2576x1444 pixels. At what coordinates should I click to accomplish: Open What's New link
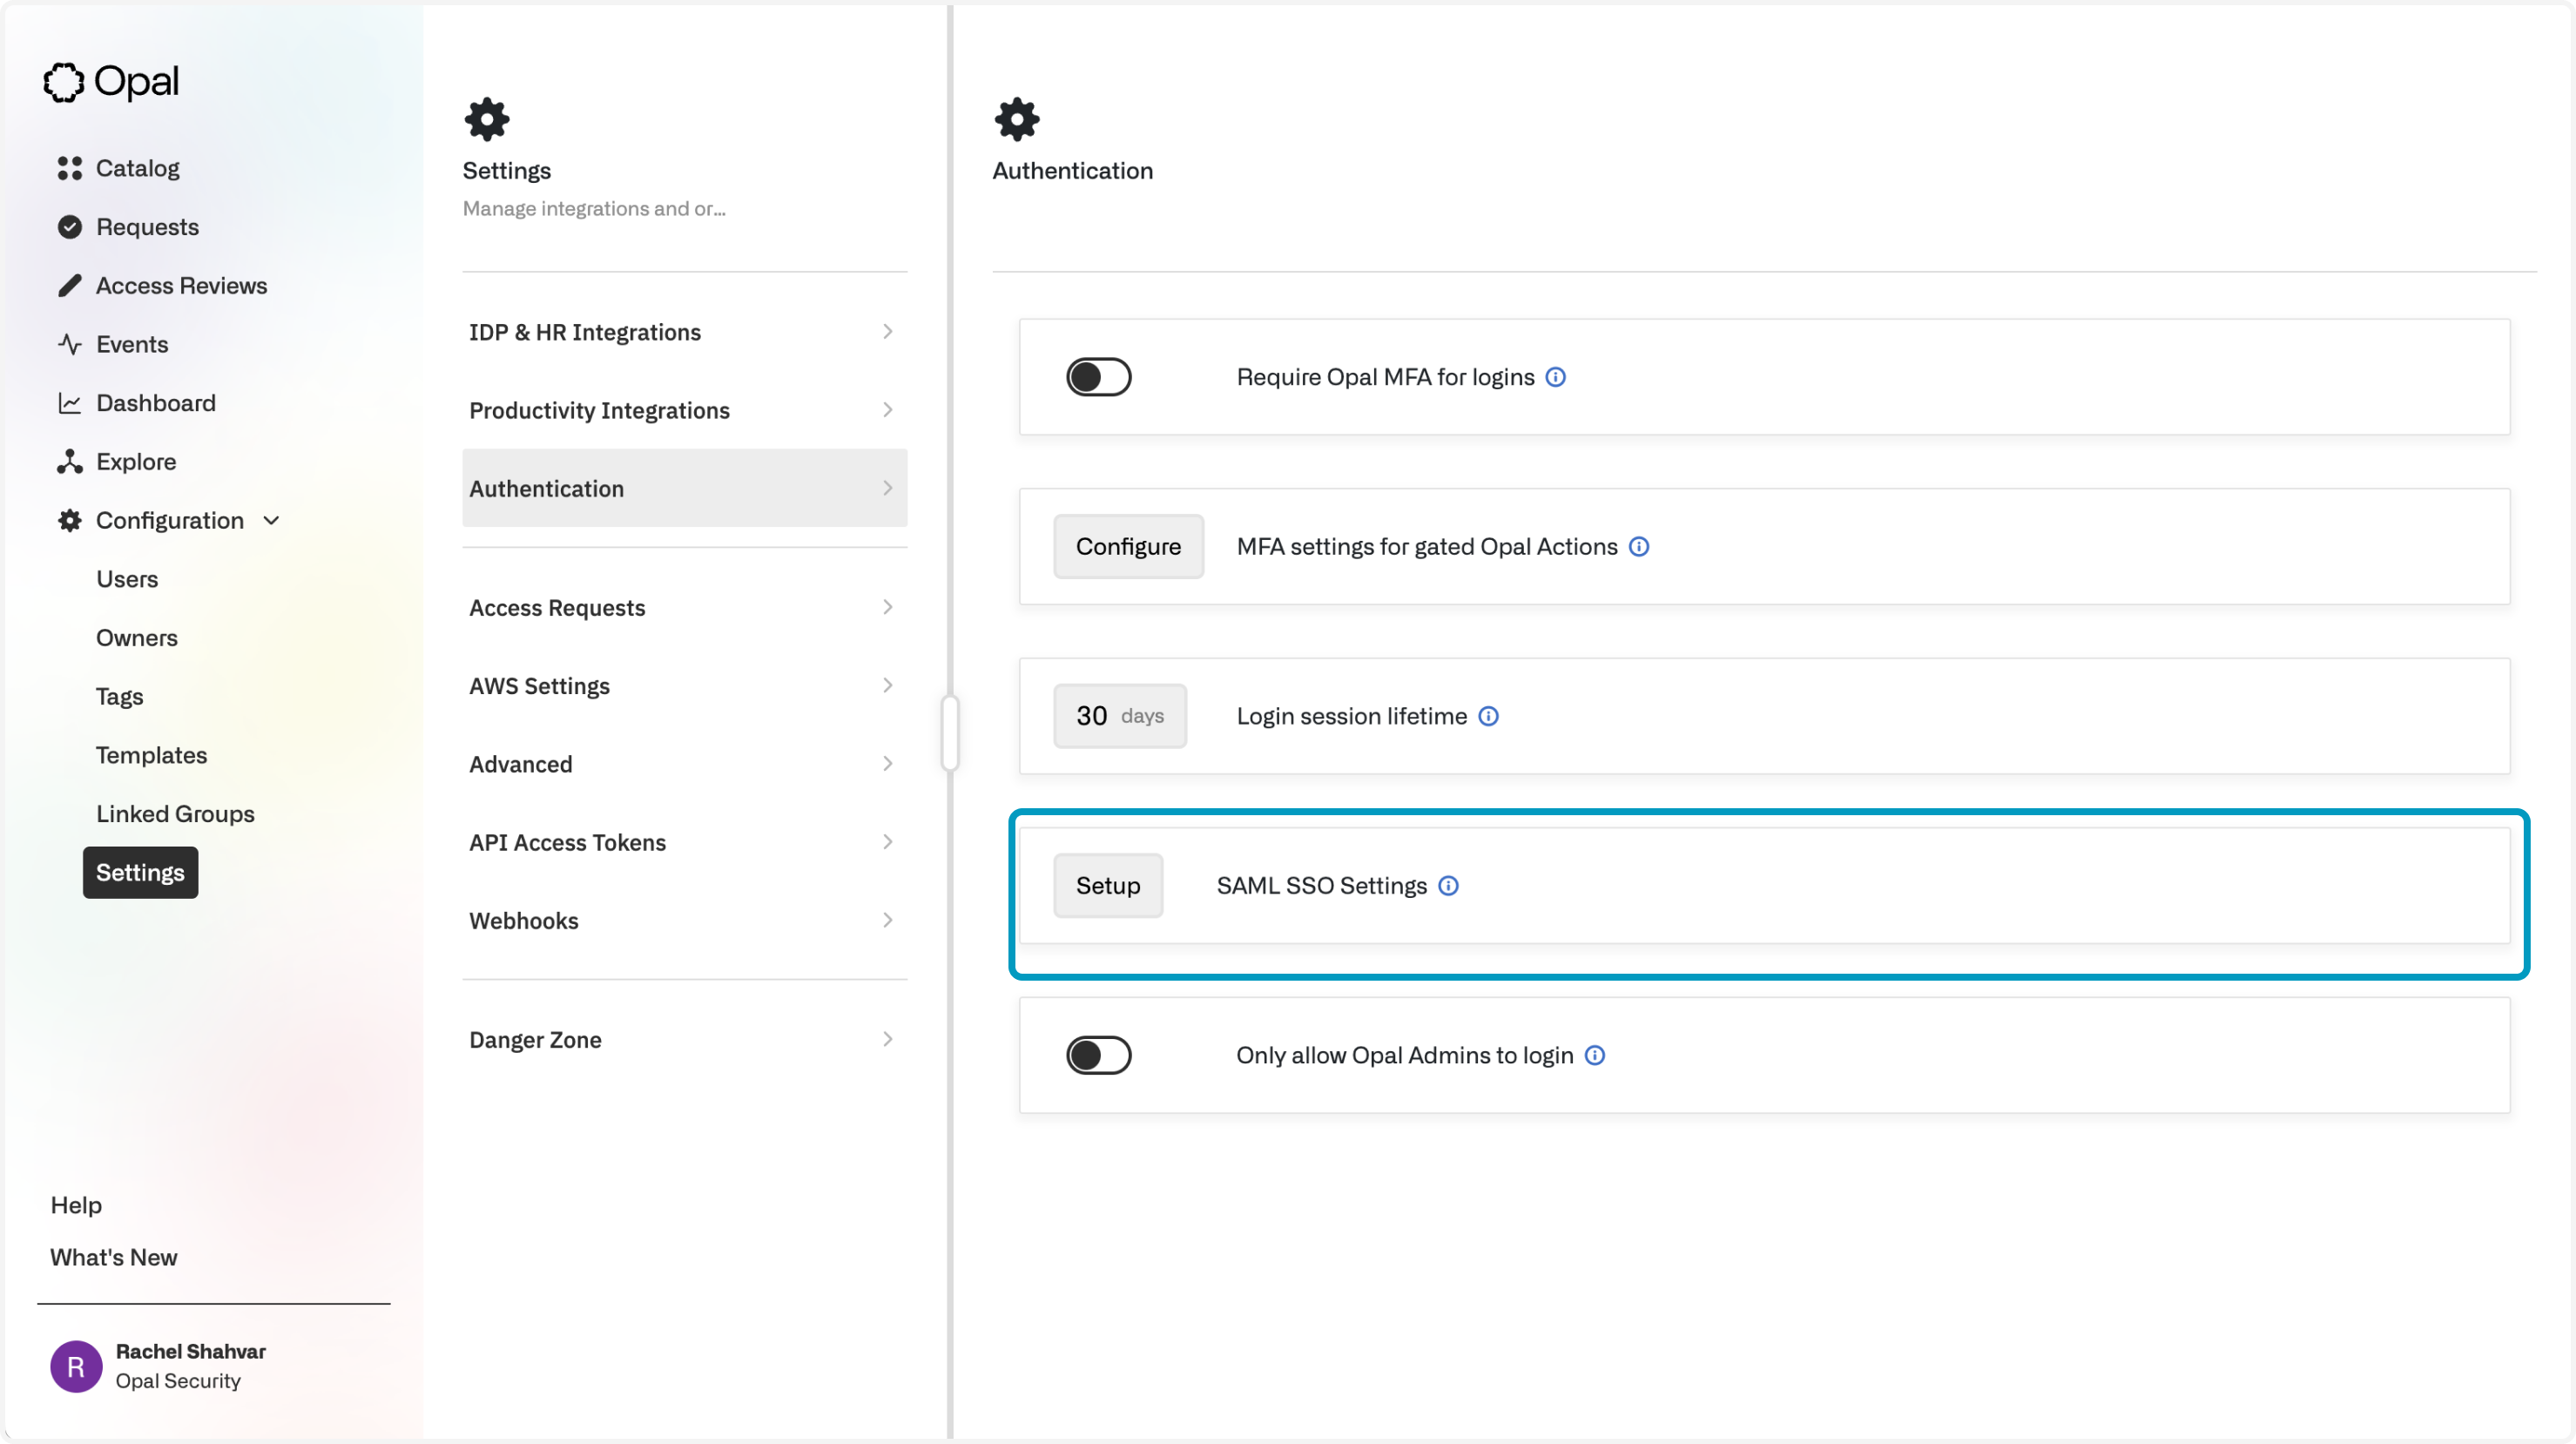[x=114, y=1257]
